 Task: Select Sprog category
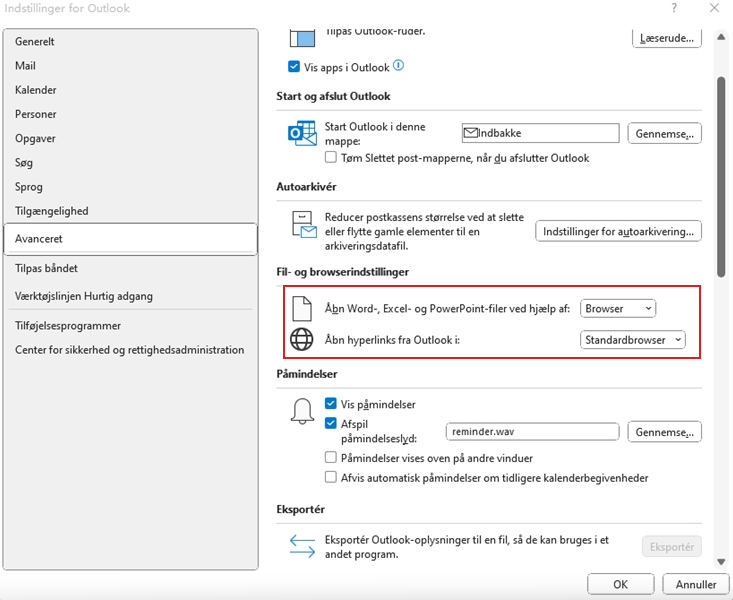coord(130,187)
